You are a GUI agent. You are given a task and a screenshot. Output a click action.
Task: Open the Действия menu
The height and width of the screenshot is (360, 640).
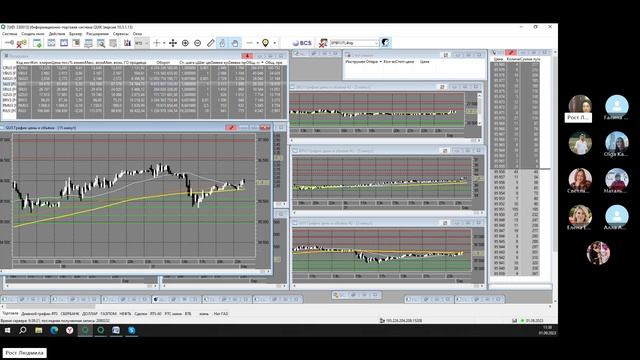pyautogui.click(x=57, y=34)
